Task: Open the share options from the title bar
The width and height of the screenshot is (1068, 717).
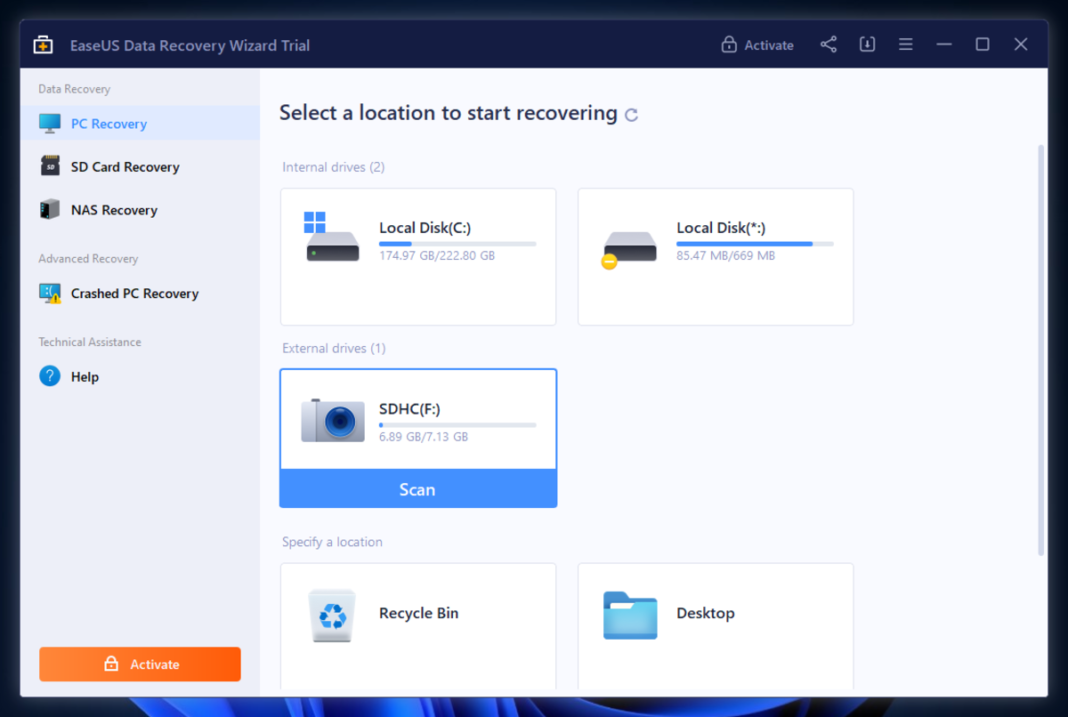Action: [x=828, y=44]
